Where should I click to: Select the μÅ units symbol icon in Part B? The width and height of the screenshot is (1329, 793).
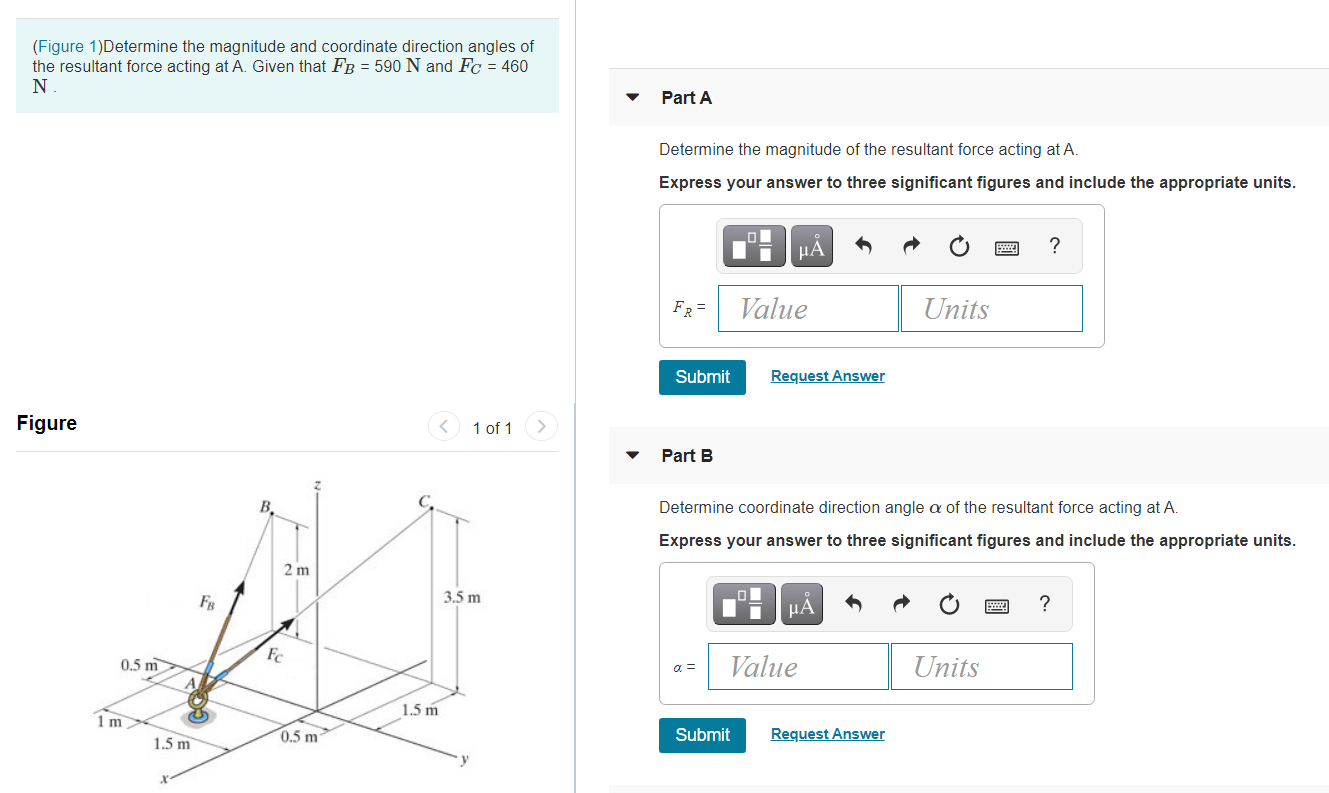801,603
